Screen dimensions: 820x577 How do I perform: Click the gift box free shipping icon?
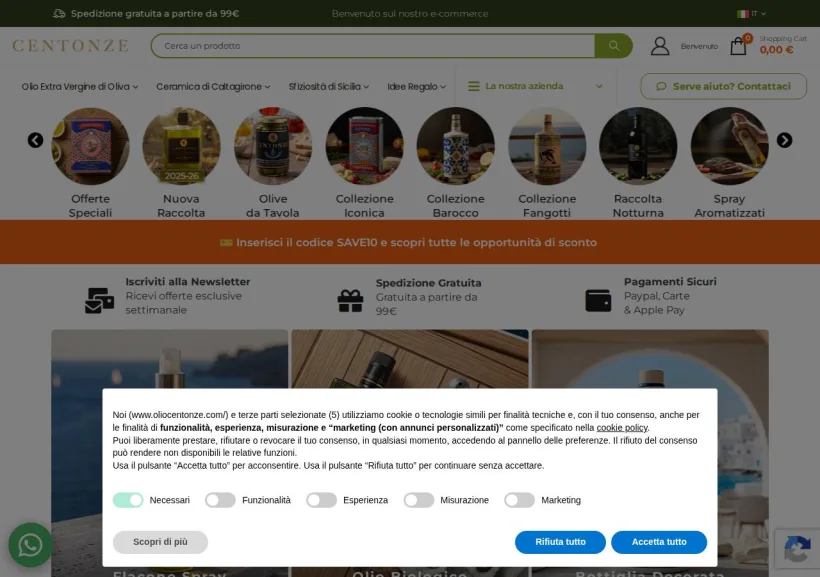(x=350, y=301)
